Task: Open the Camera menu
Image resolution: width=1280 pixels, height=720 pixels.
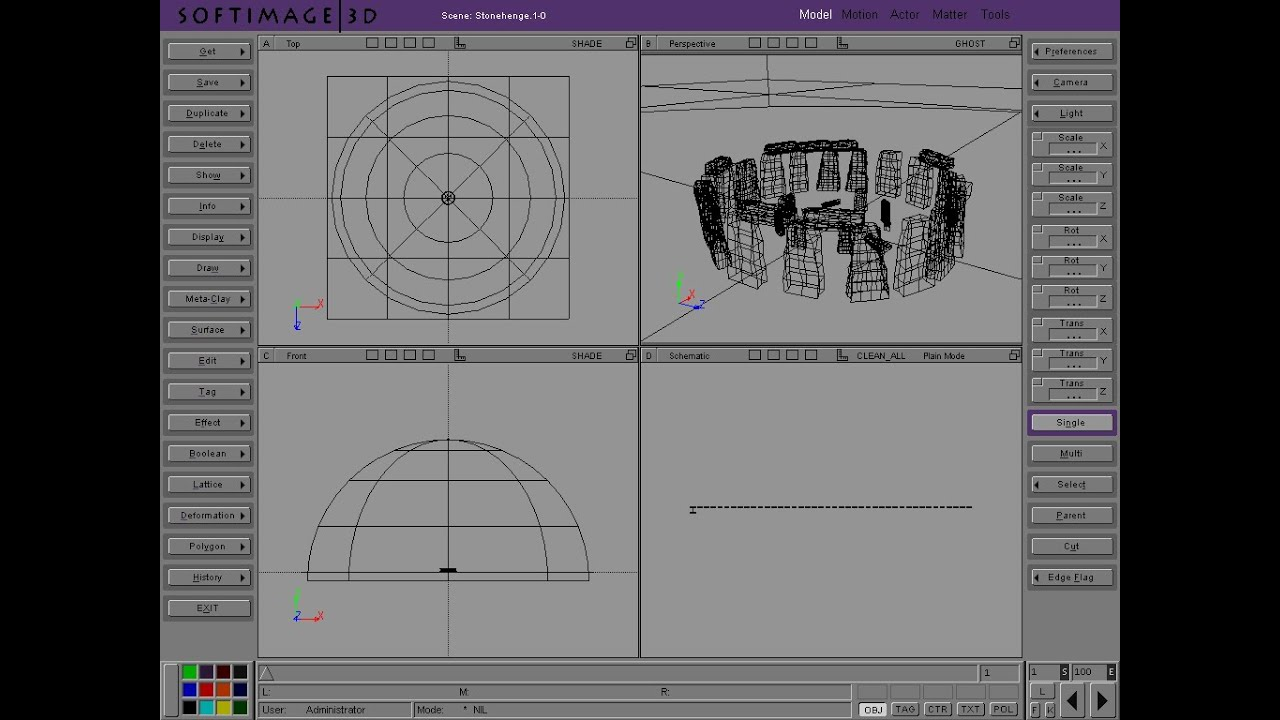Action: click(x=1071, y=82)
